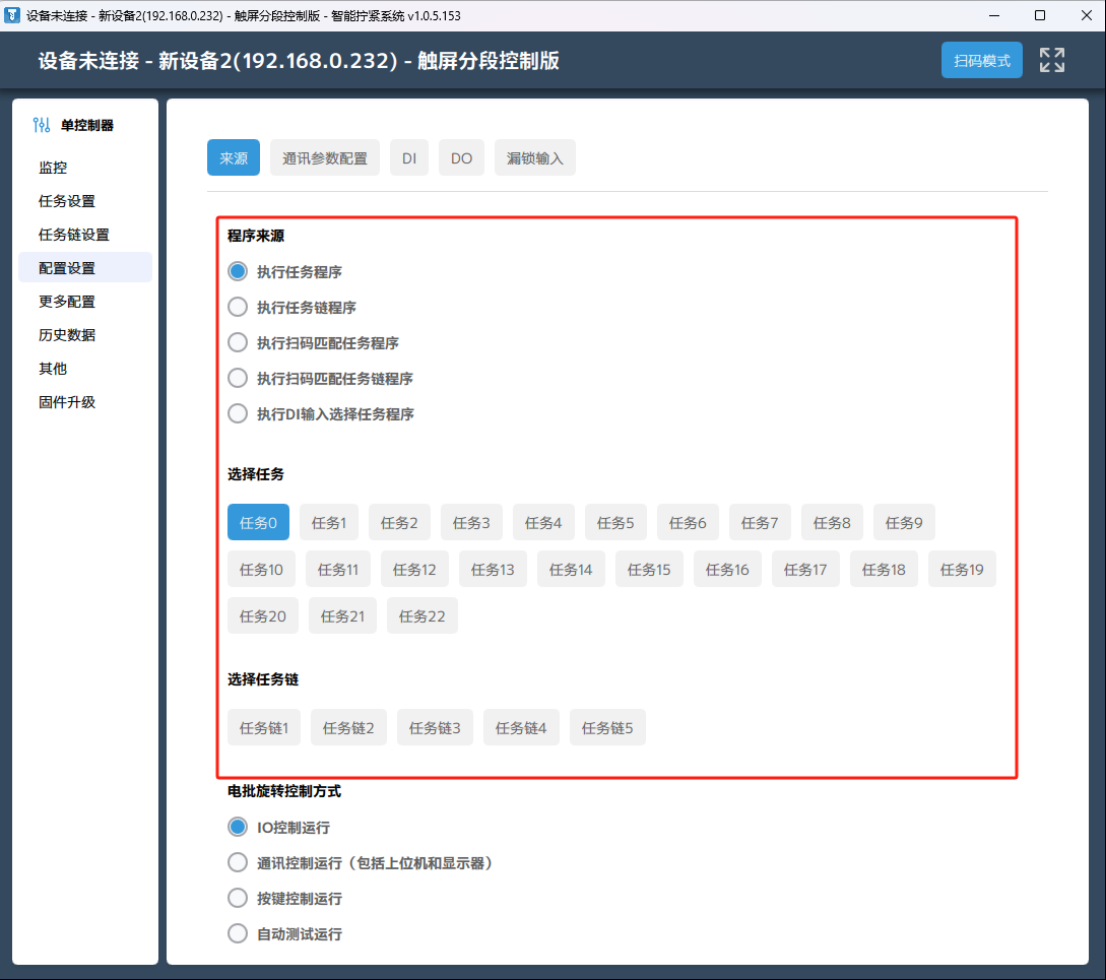Click the 单控制器 sidebar heading

[x=87, y=126]
